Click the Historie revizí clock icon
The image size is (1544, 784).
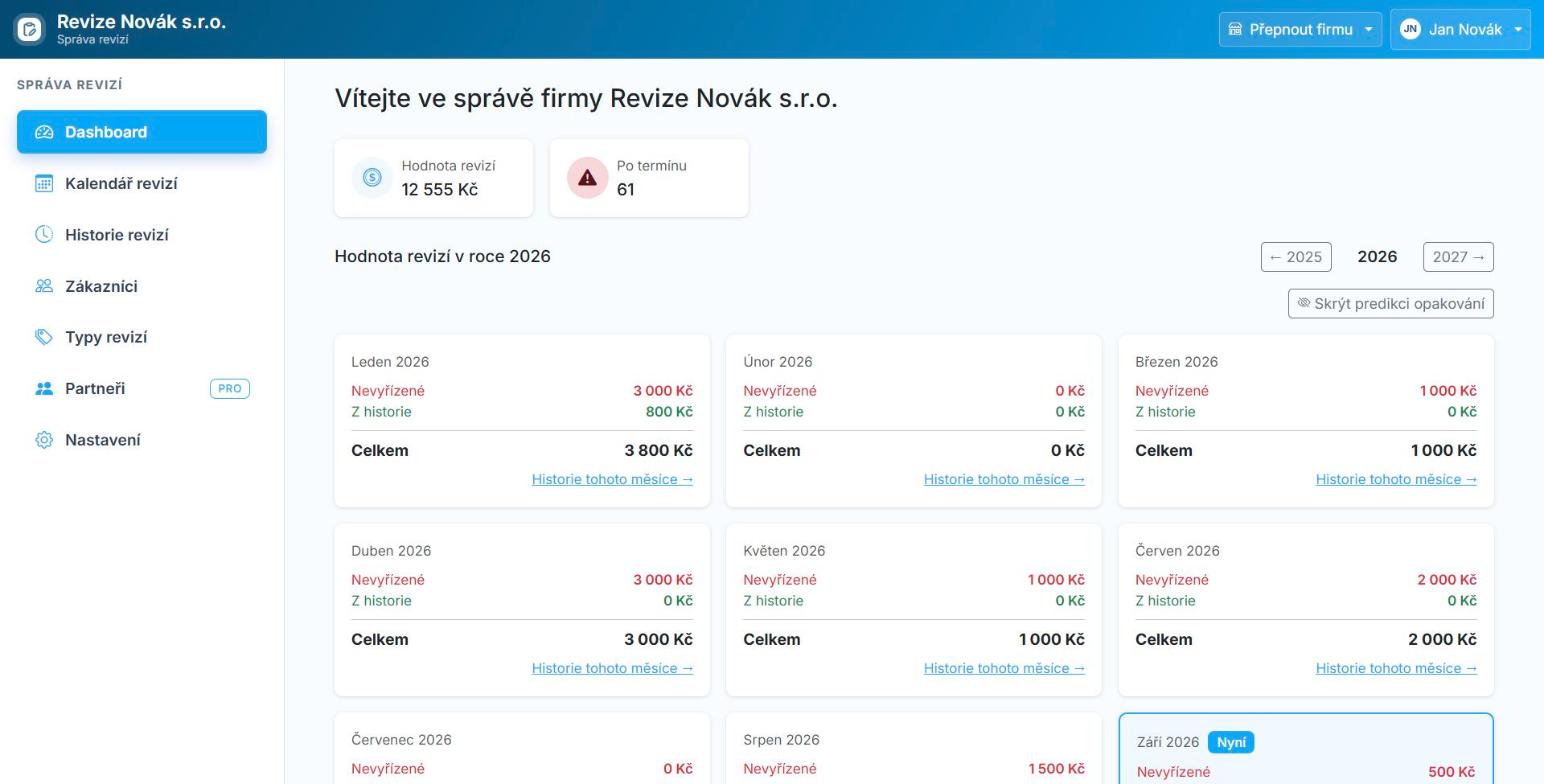(44, 234)
